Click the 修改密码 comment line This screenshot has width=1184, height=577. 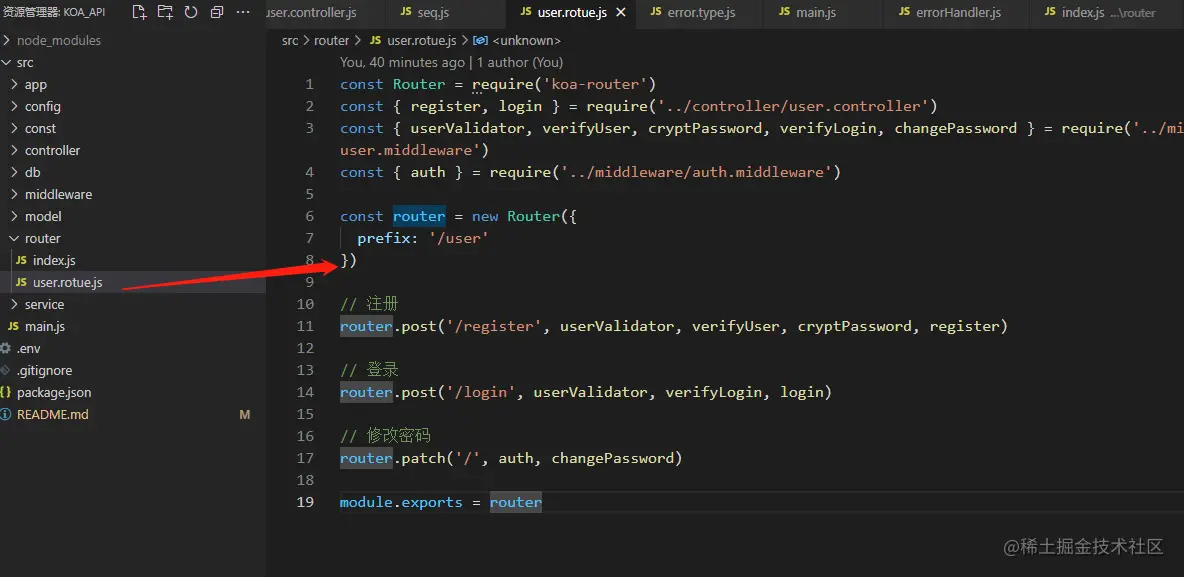(x=385, y=436)
